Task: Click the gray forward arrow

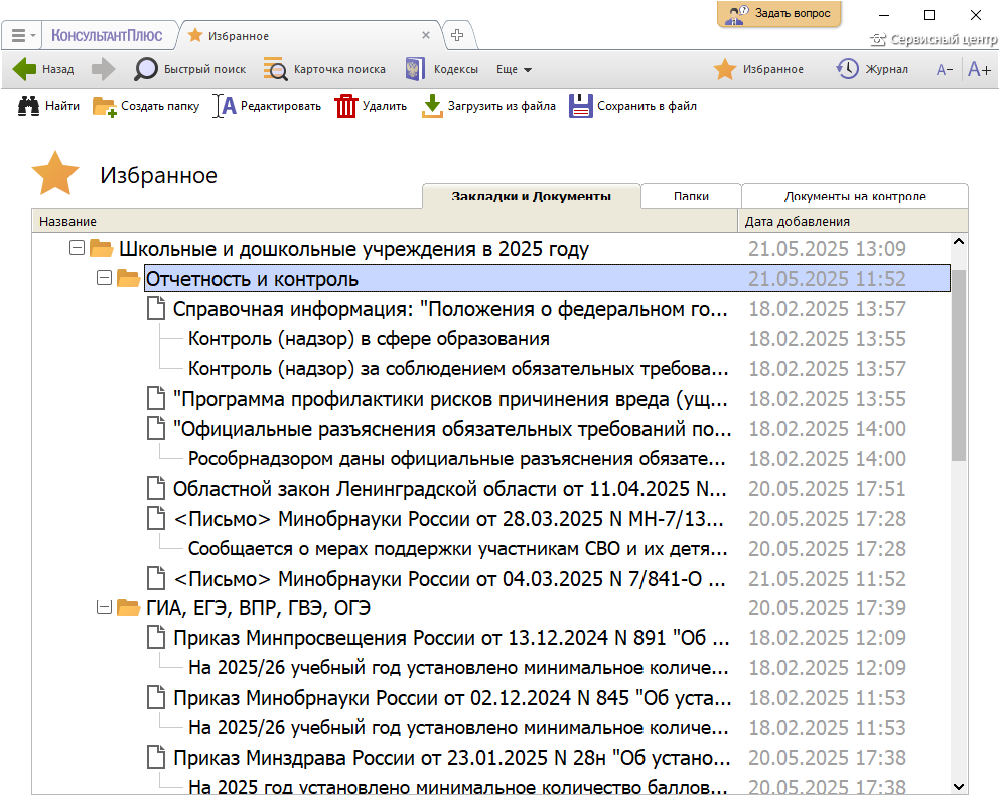Action: point(103,69)
